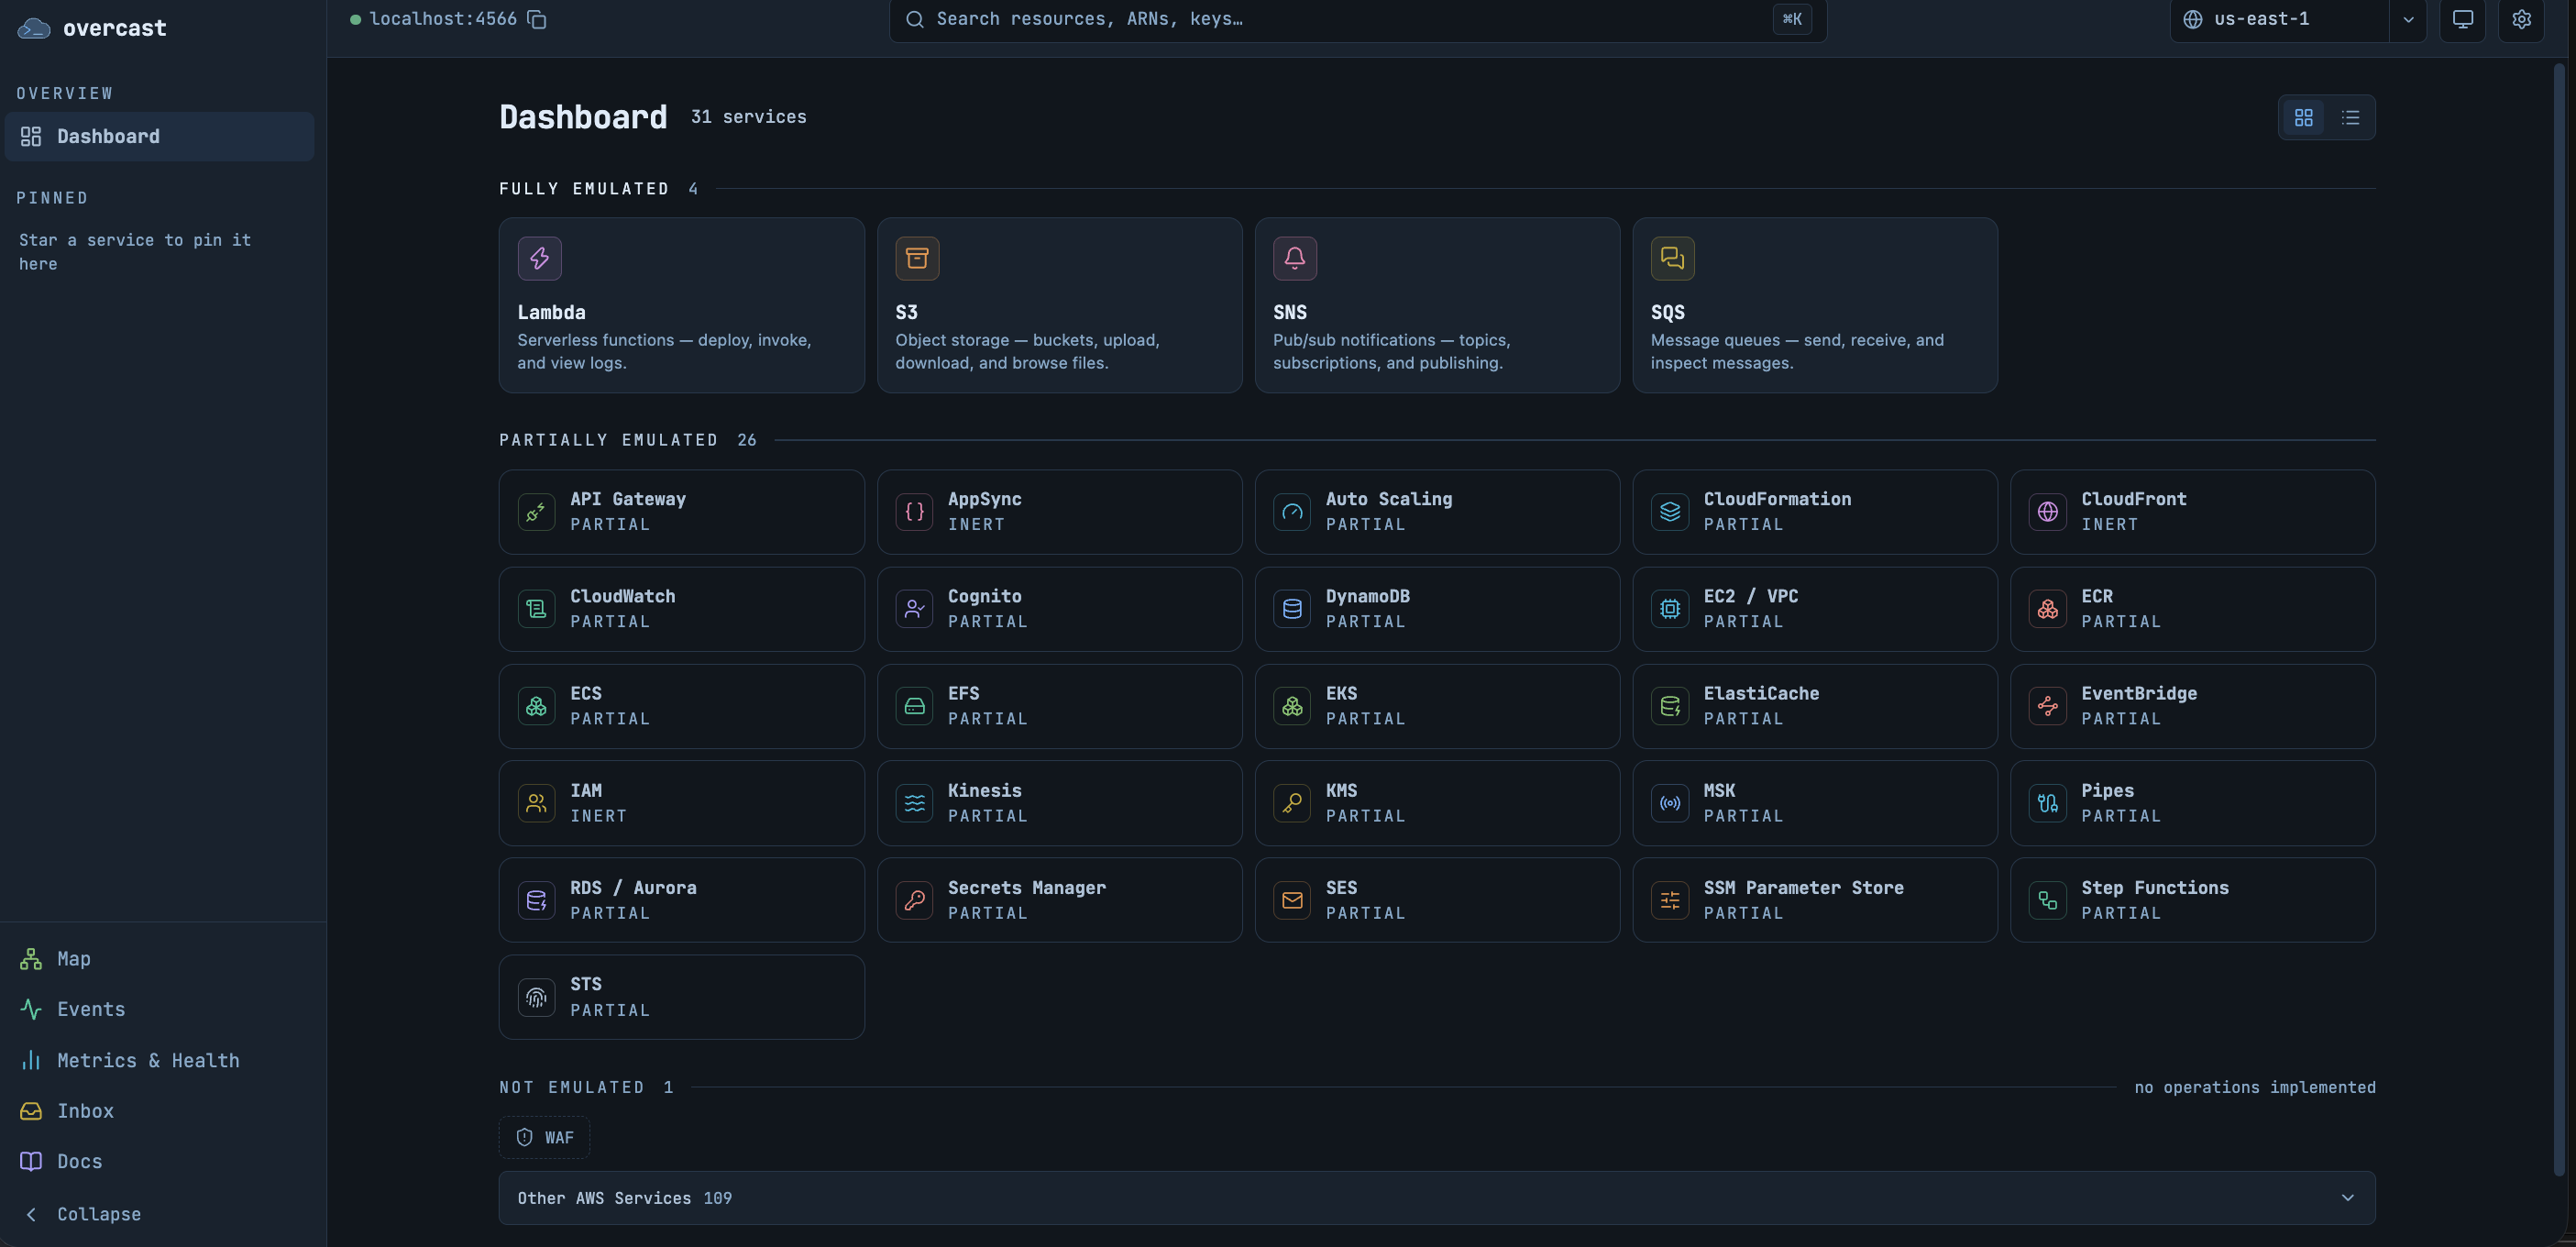This screenshot has width=2576, height=1247.
Task: Click the SNS bell icon
Action: [1295, 258]
